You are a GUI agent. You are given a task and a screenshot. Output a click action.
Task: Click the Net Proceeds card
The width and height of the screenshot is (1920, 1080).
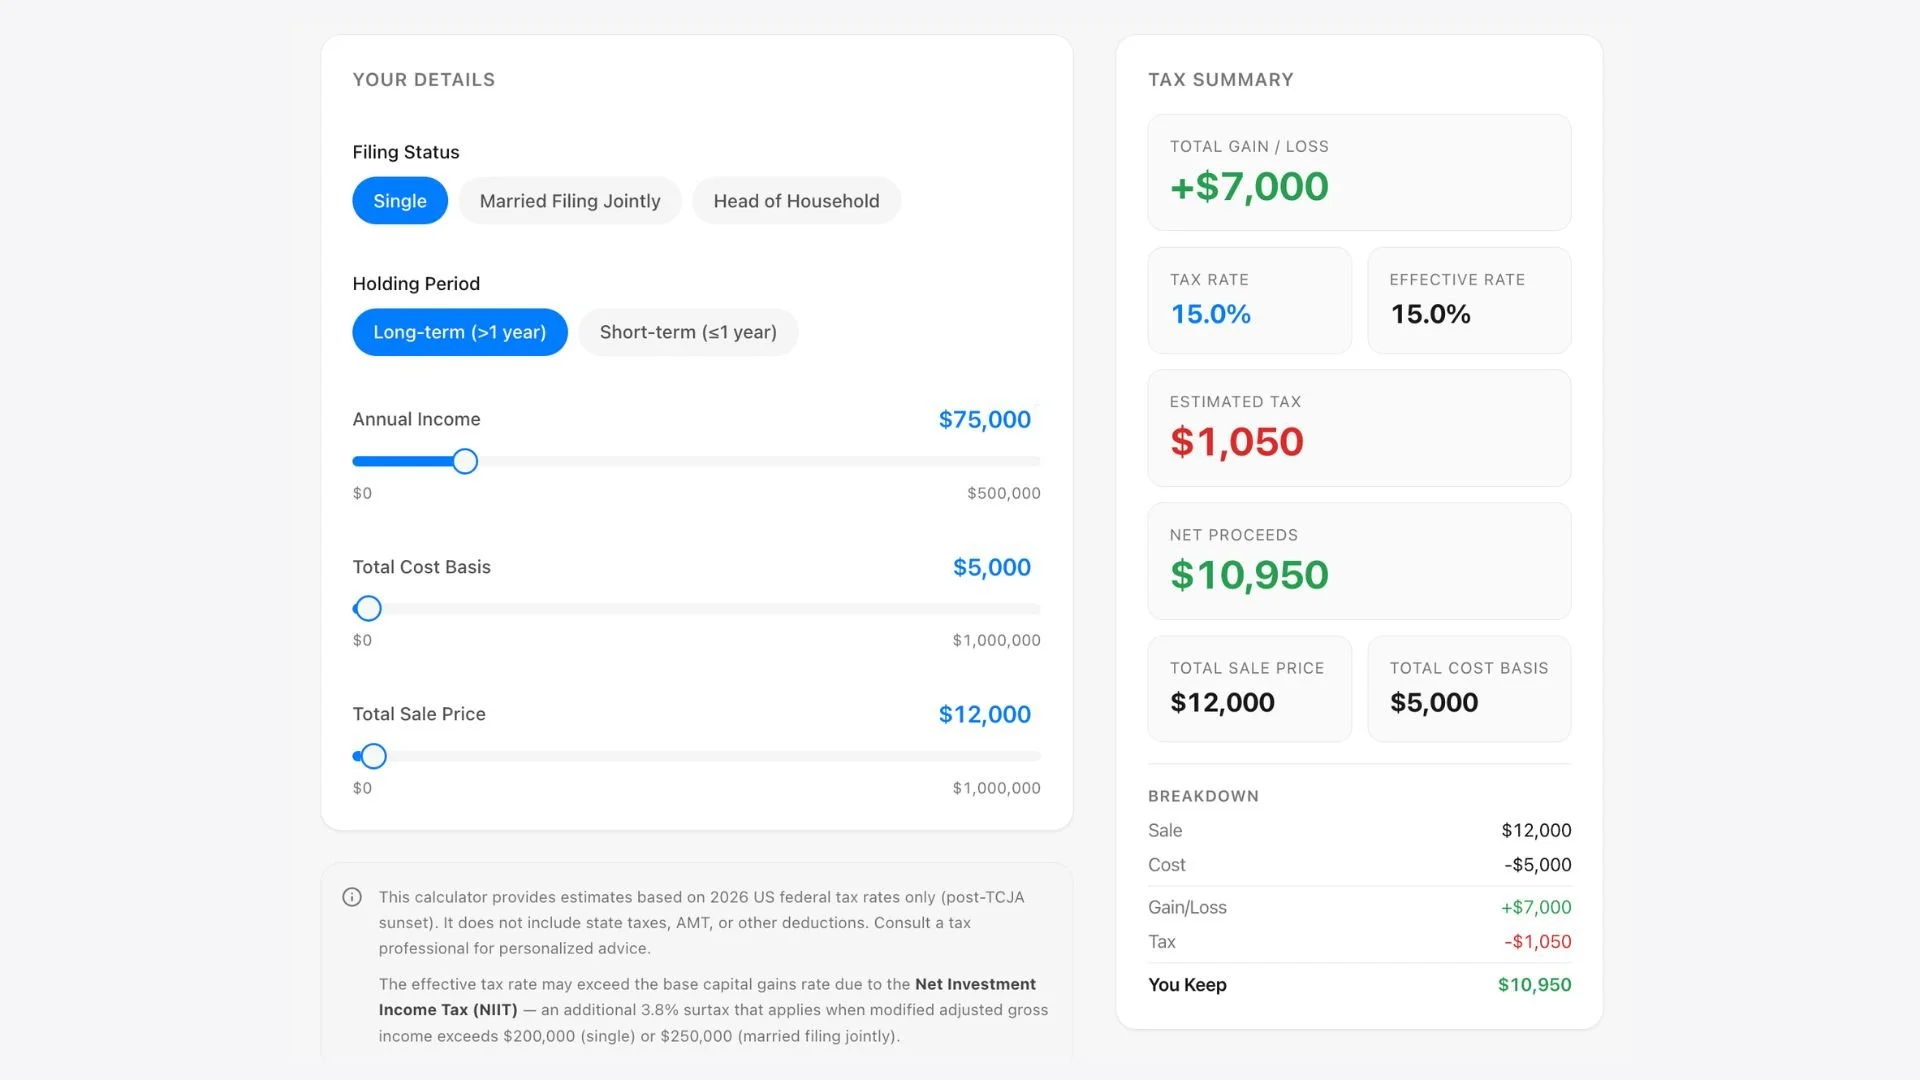(1359, 560)
